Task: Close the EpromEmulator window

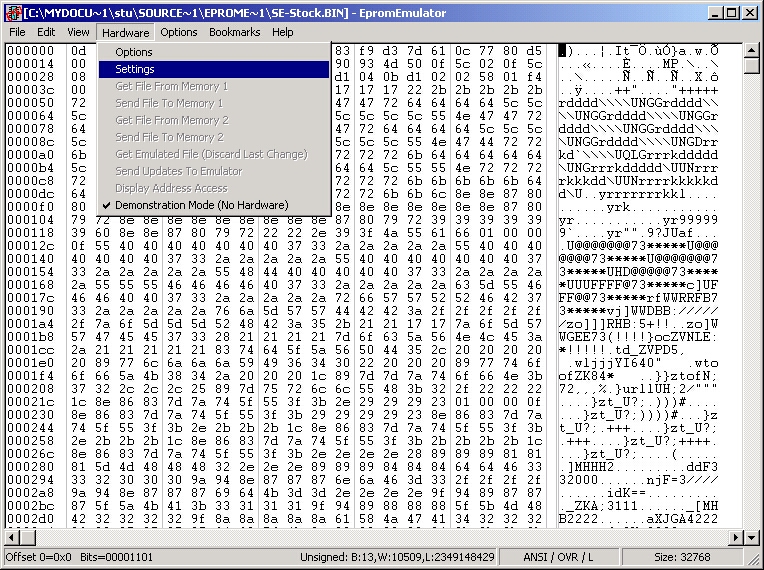Action: (x=750, y=13)
